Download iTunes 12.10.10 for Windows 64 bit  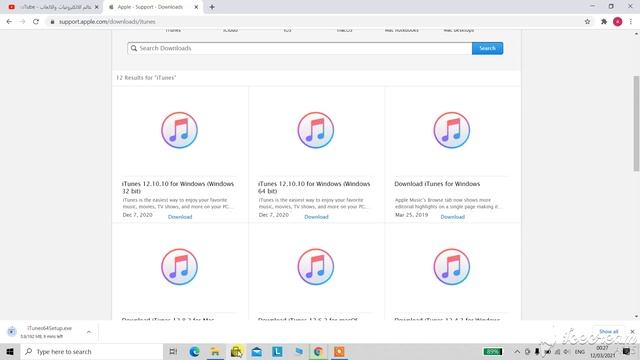316,217
